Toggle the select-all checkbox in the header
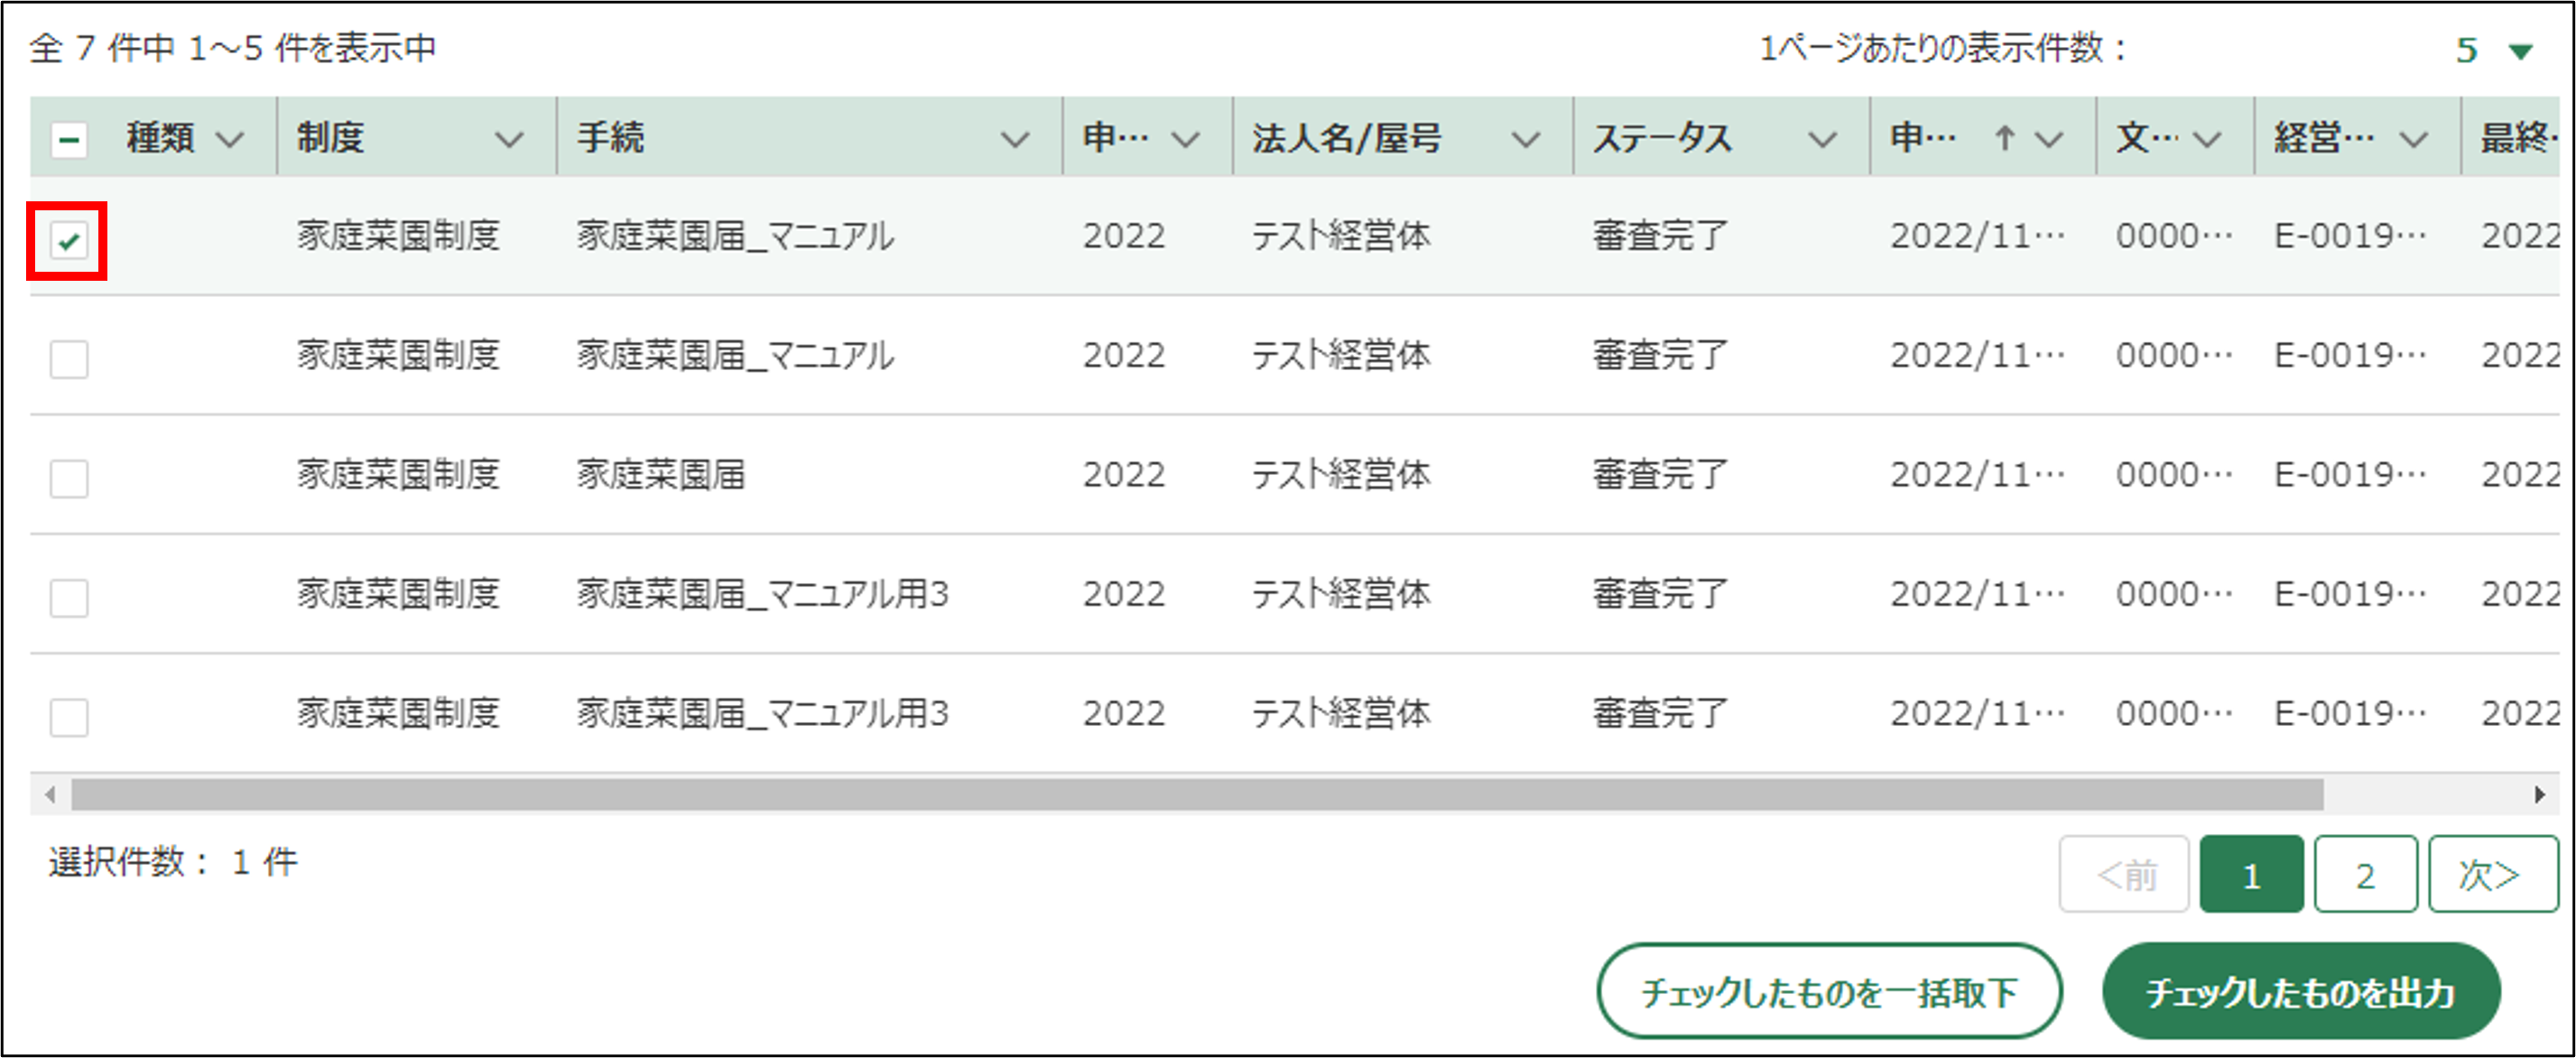Viewport: 2576px width, 1058px height. pos(69,139)
